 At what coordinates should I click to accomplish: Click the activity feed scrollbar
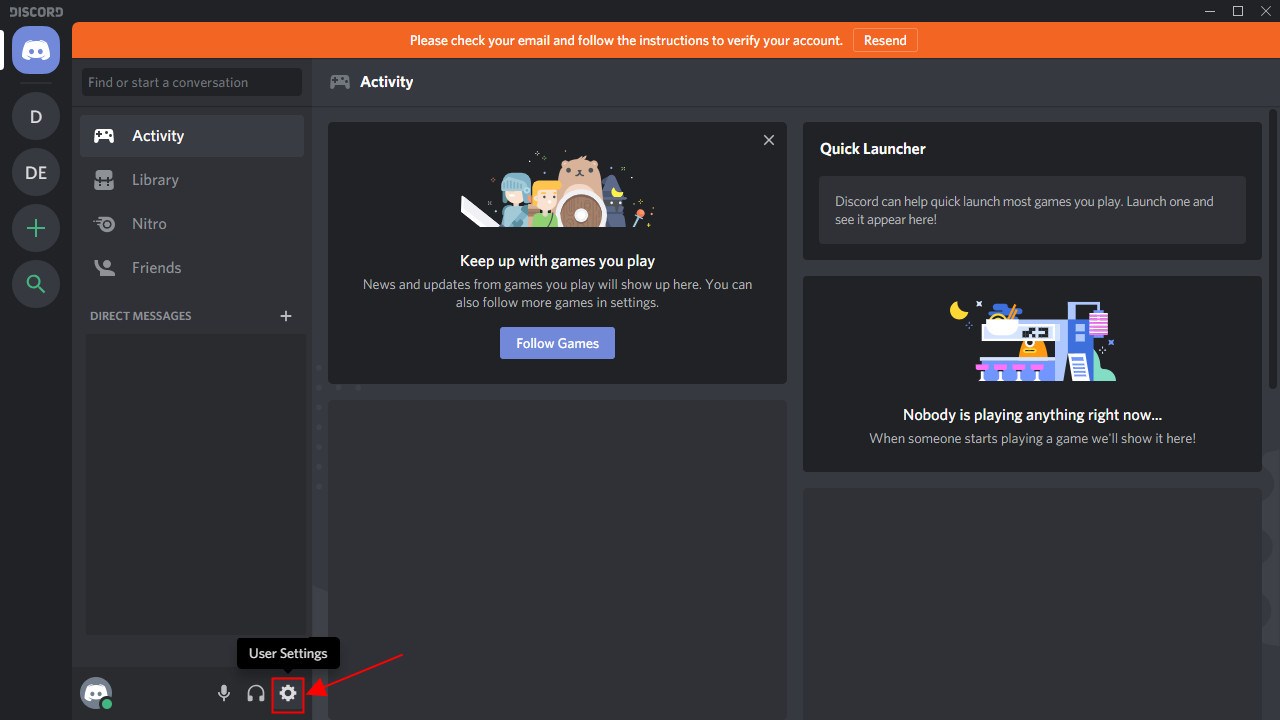[1273, 250]
